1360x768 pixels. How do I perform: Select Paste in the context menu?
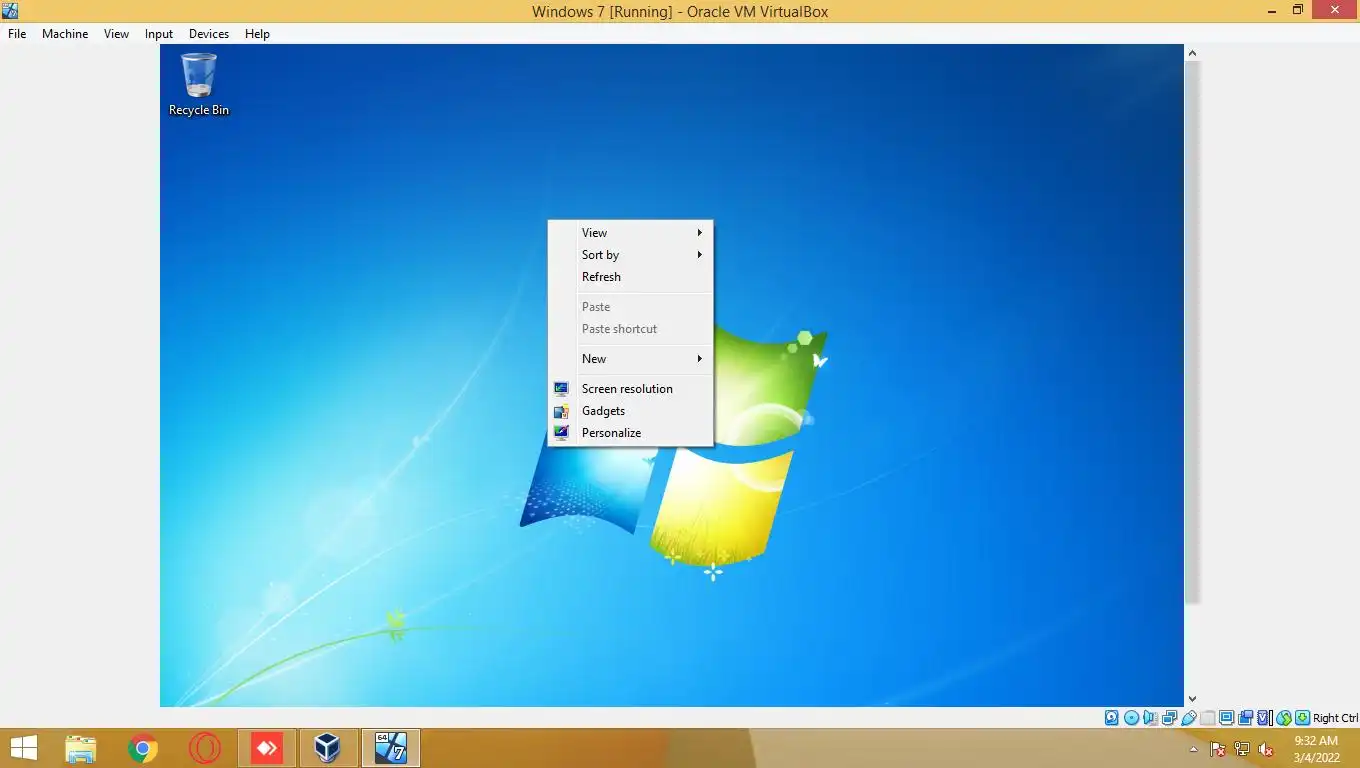tap(630, 306)
